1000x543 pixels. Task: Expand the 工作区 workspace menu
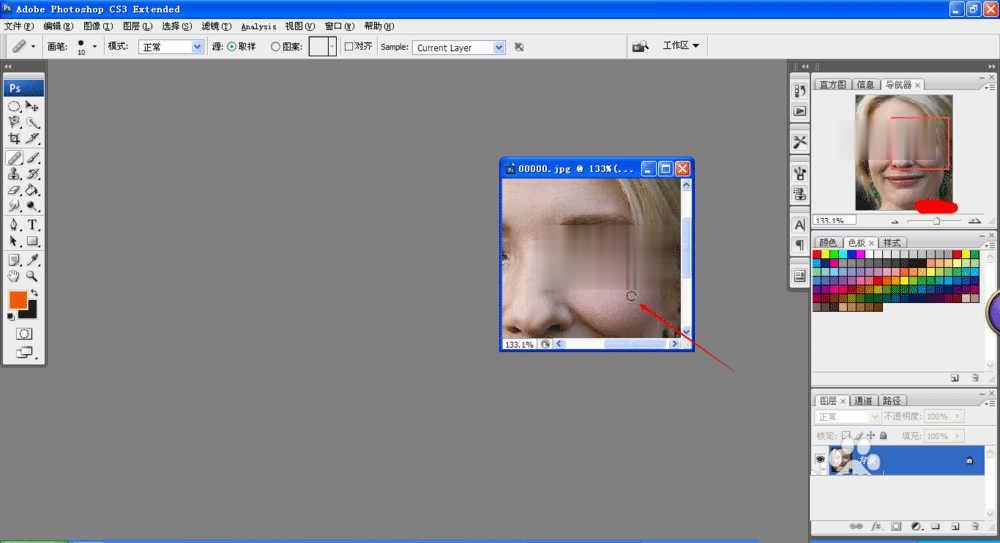tap(680, 46)
